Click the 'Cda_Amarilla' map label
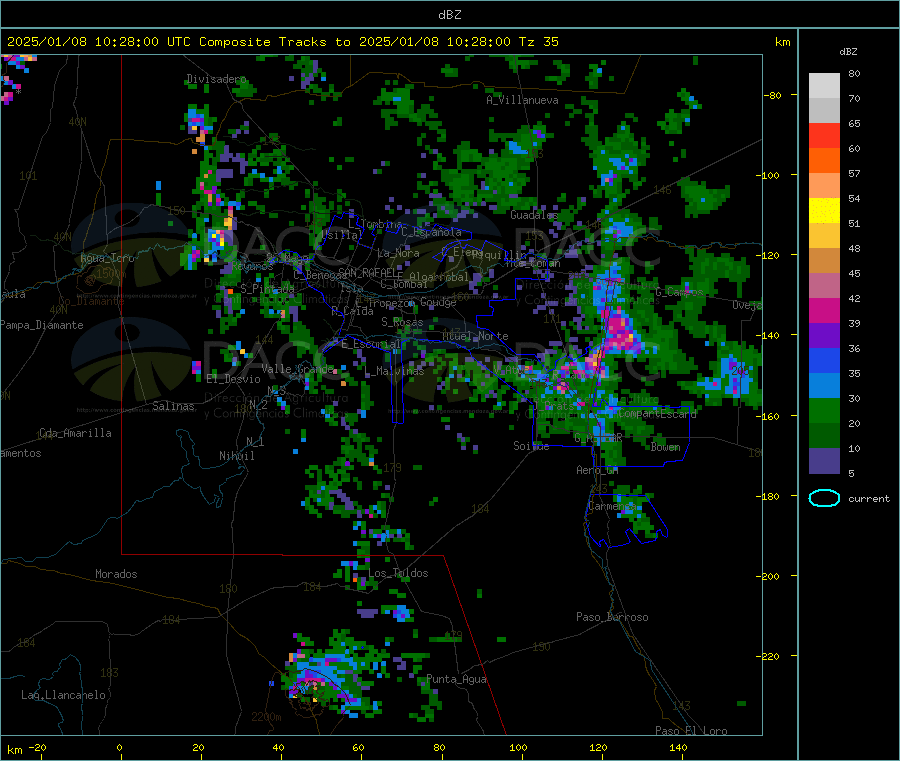 tap(75, 433)
